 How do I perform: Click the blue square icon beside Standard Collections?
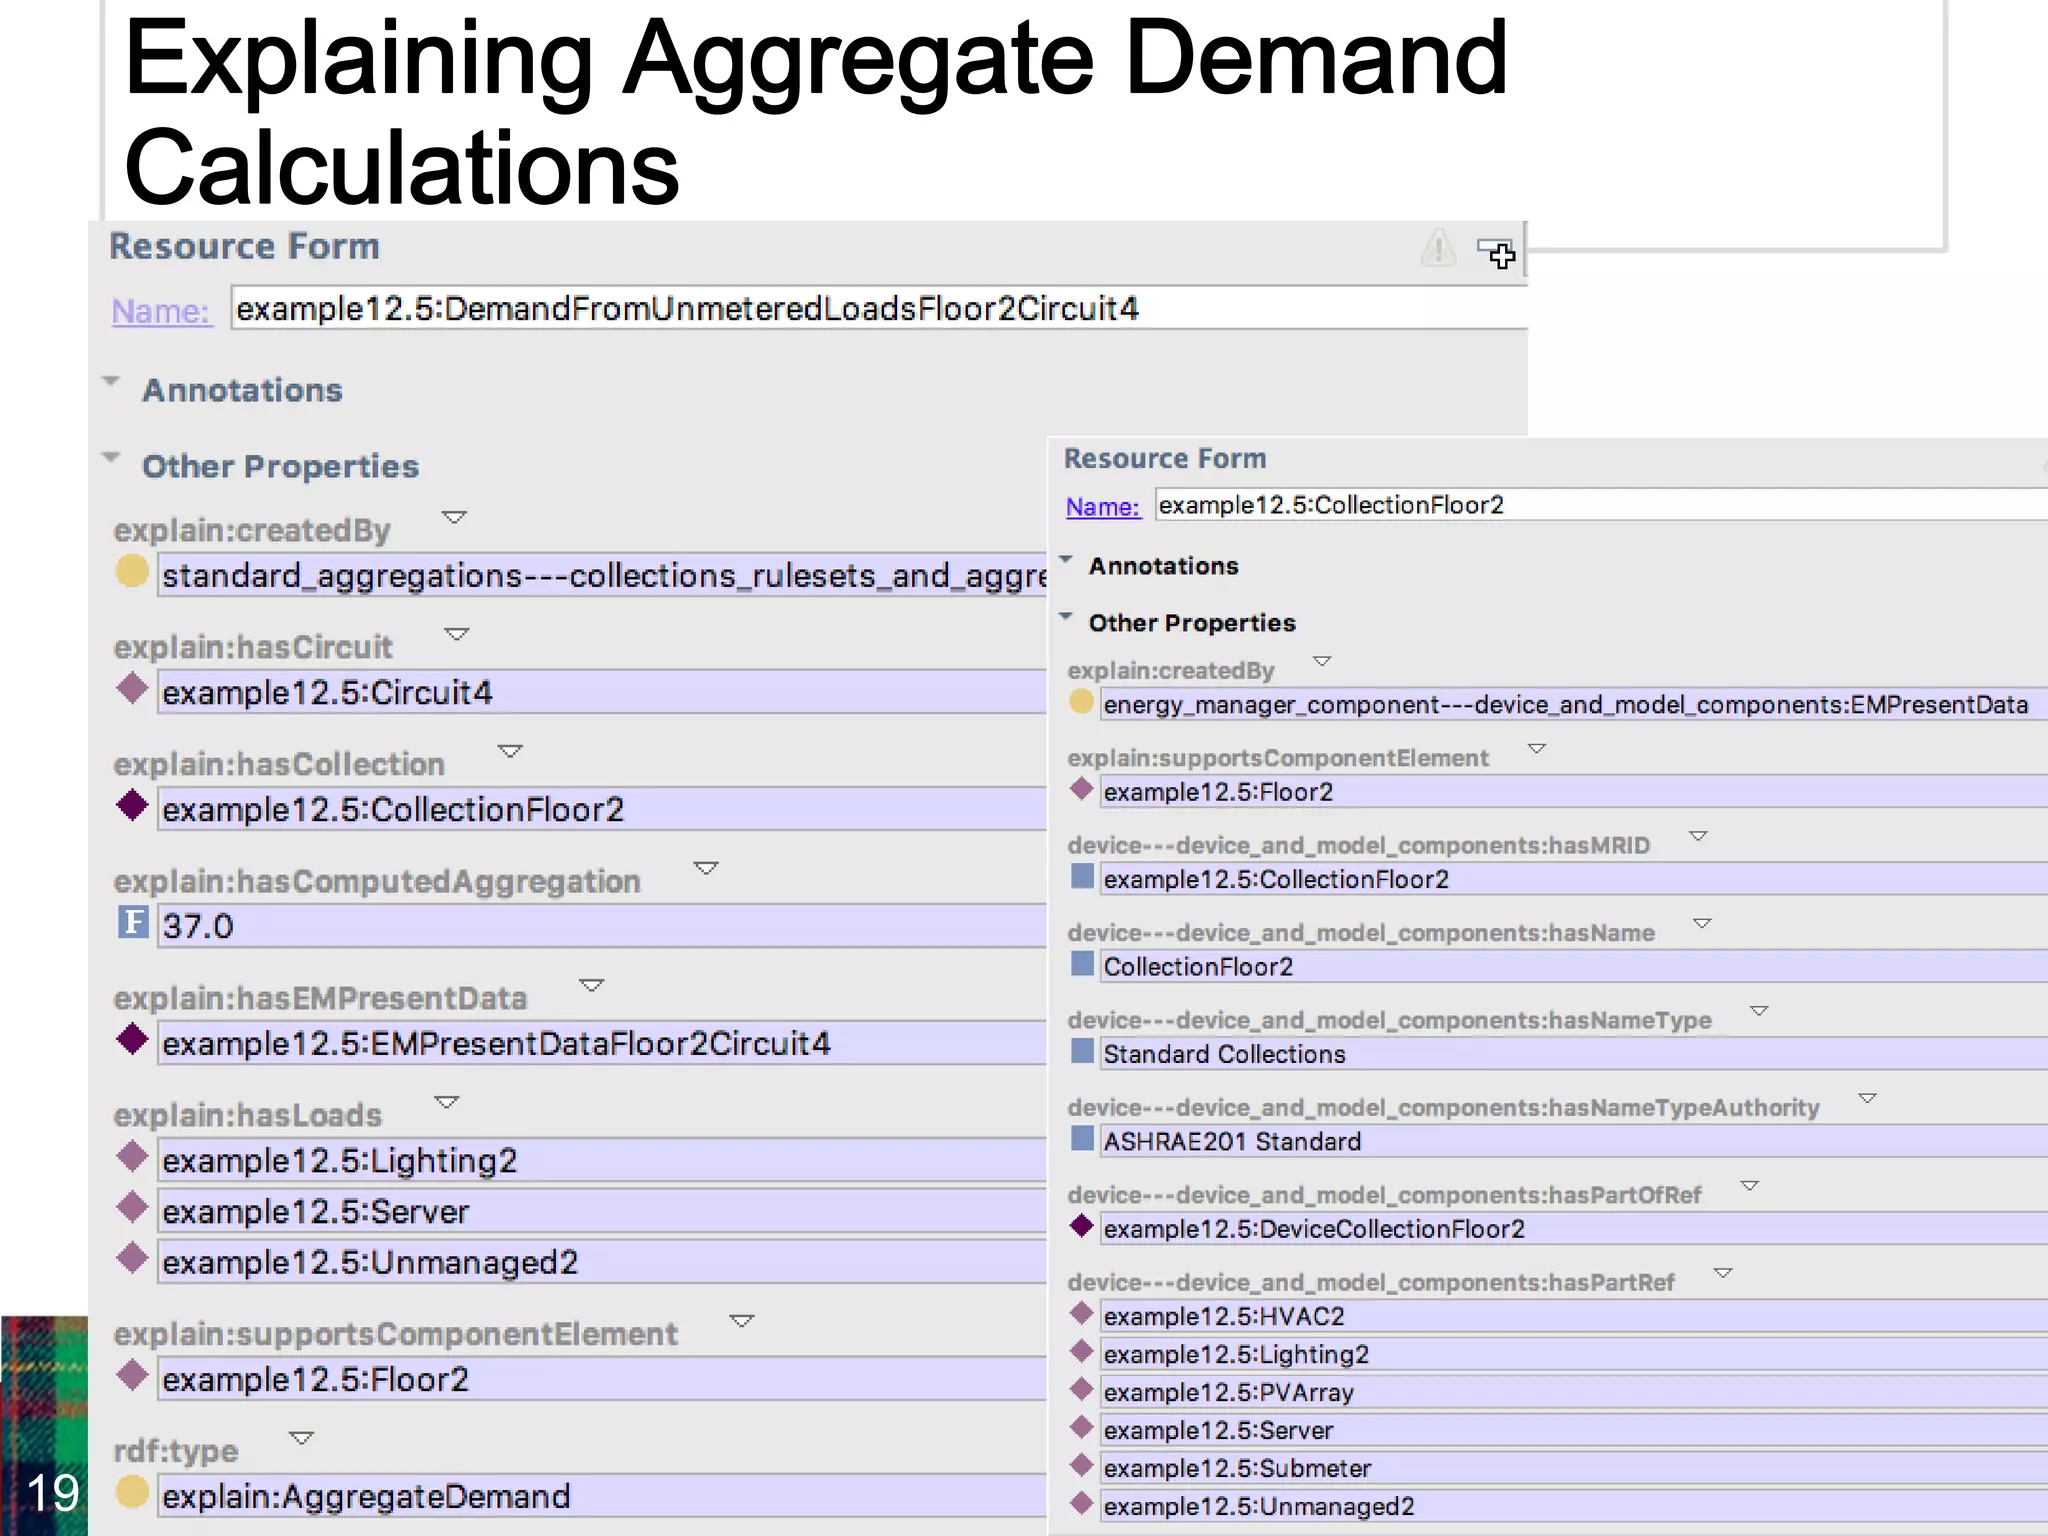[x=1081, y=1051]
